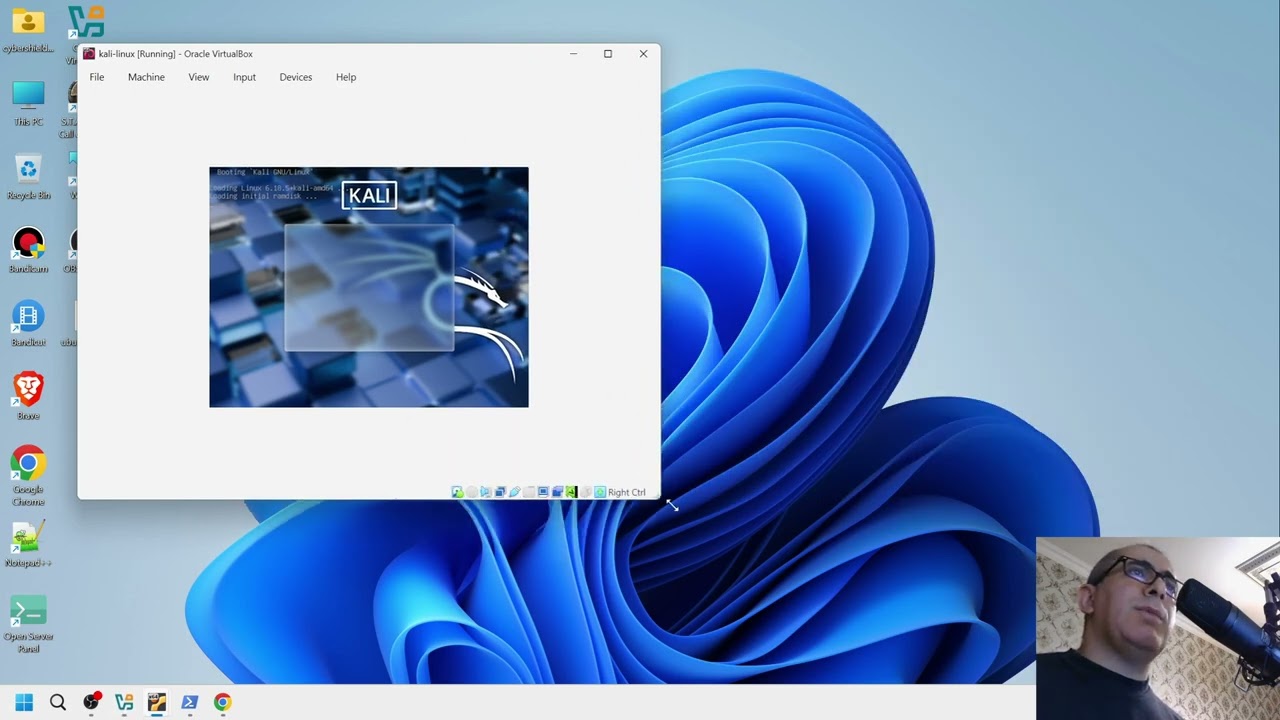Open Google Chrome from the taskbar

click(x=223, y=702)
